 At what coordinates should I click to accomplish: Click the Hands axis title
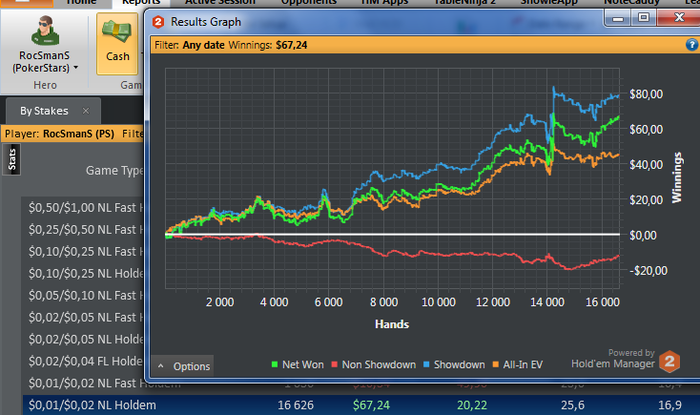pyautogui.click(x=392, y=324)
